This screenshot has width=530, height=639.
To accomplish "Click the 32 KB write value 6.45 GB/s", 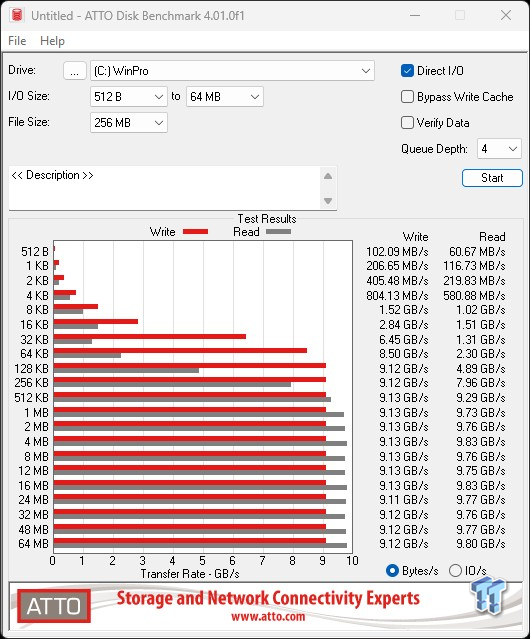I will [404, 339].
